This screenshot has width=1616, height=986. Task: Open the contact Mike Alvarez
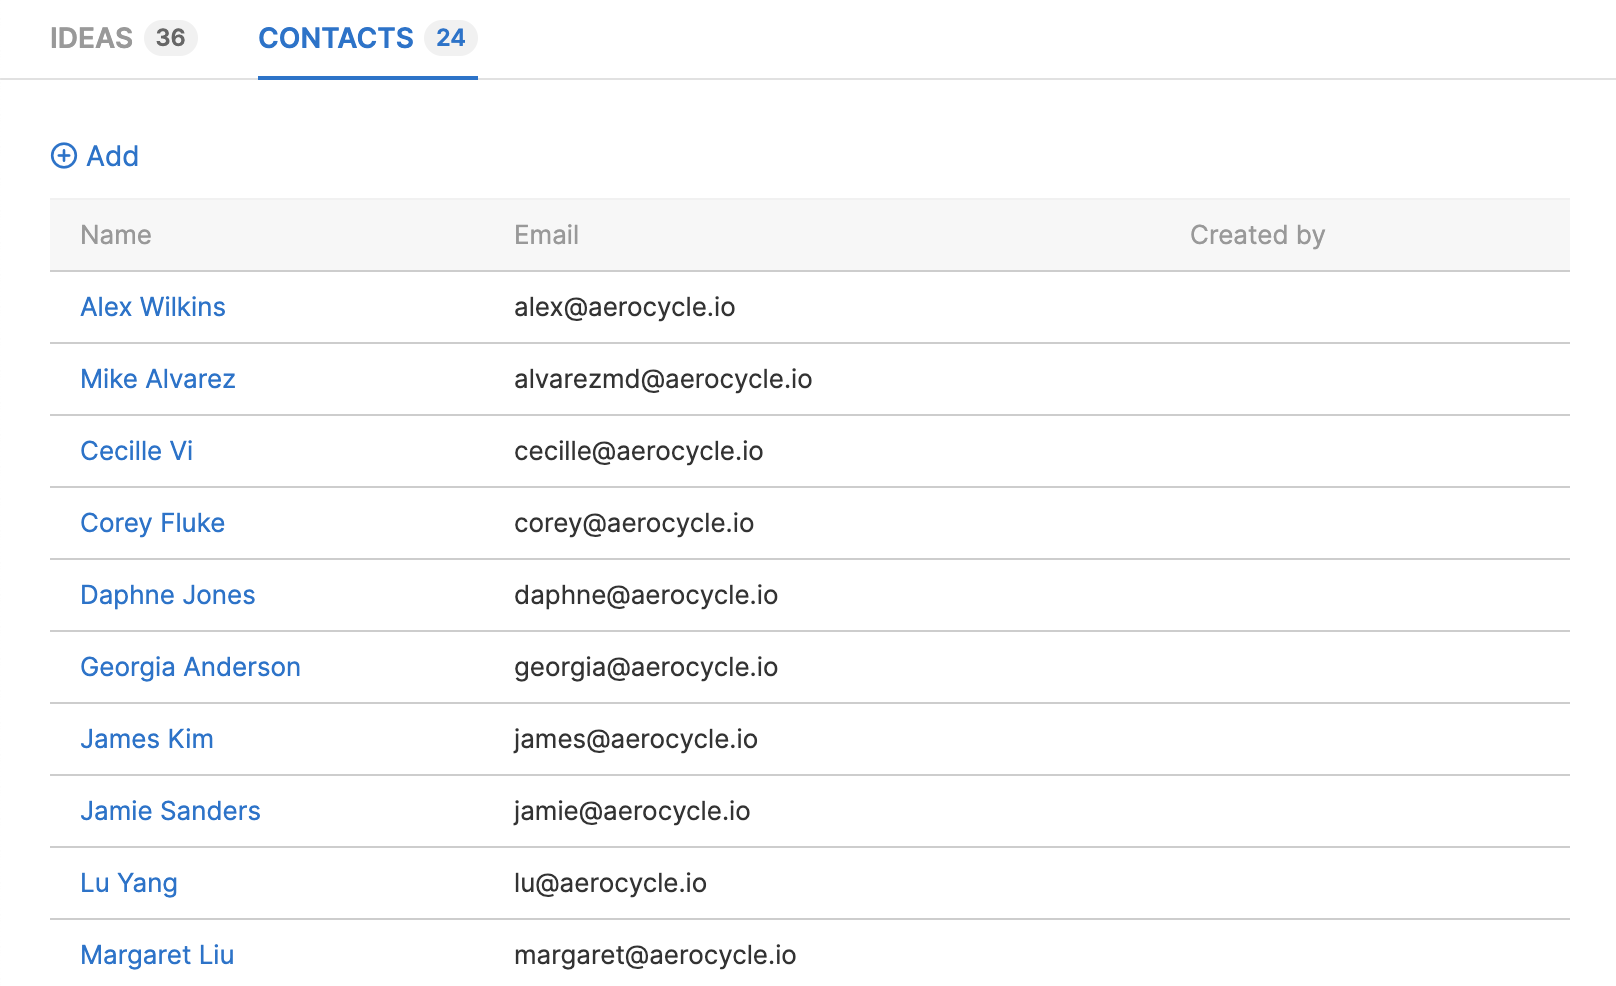coord(158,379)
